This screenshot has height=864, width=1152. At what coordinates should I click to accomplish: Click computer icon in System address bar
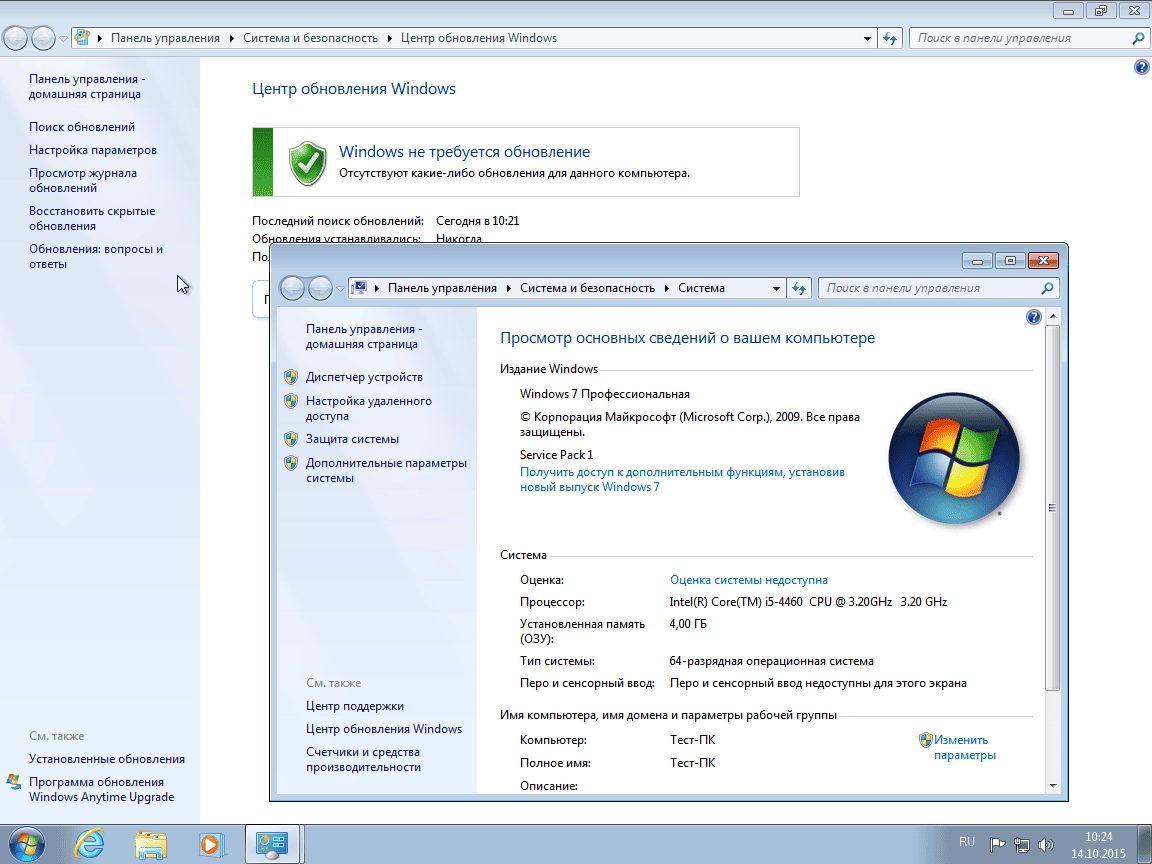point(359,288)
